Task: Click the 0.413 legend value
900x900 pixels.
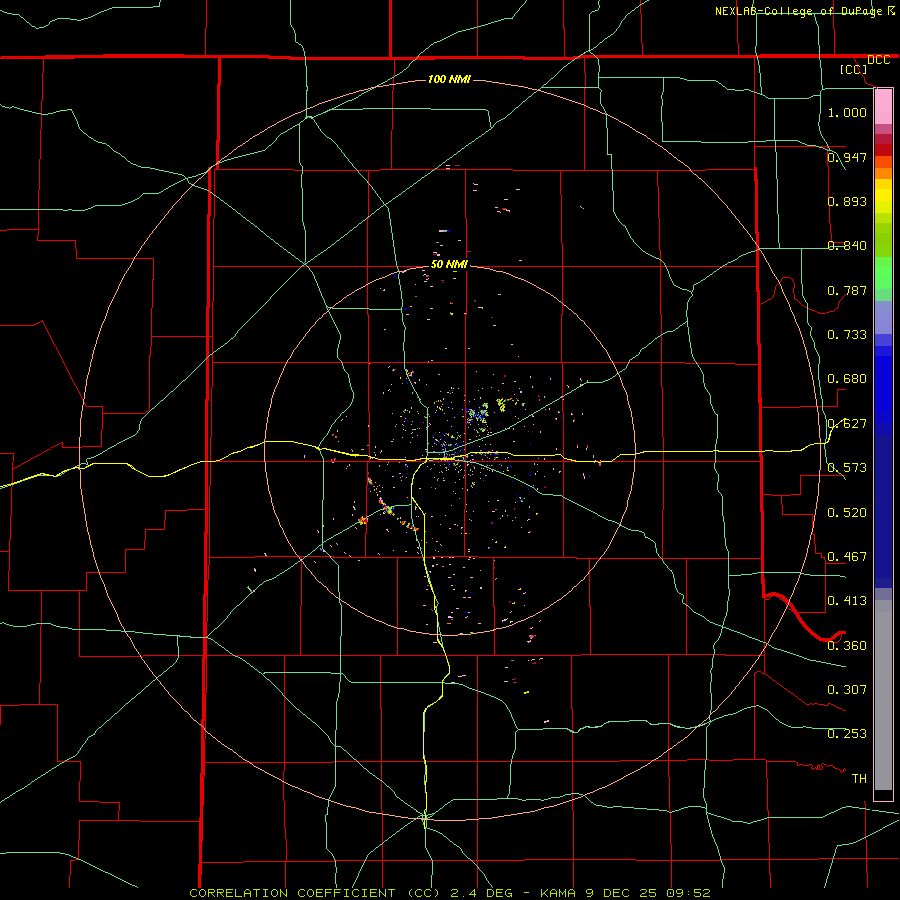Action: tap(847, 601)
